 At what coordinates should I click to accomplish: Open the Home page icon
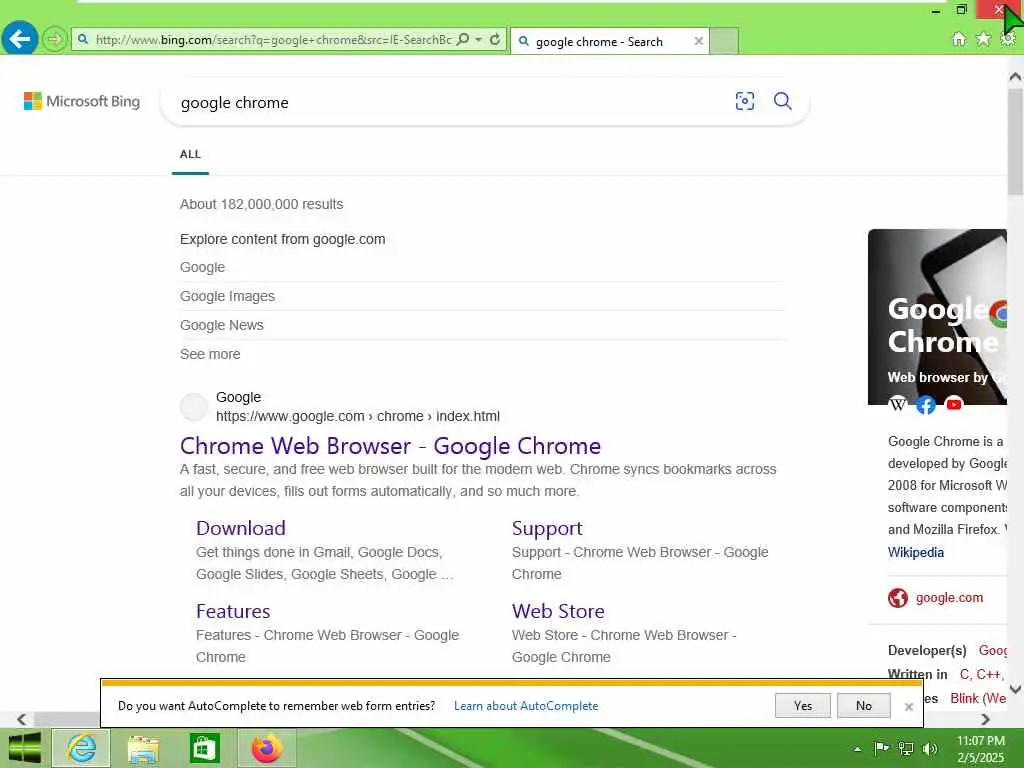tap(959, 39)
